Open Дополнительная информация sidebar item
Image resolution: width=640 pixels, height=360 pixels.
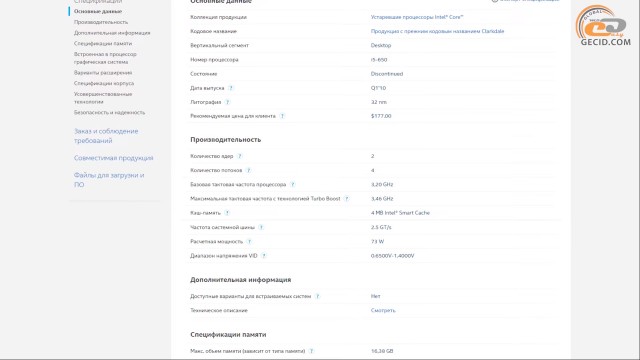click(x=112, y=33)
